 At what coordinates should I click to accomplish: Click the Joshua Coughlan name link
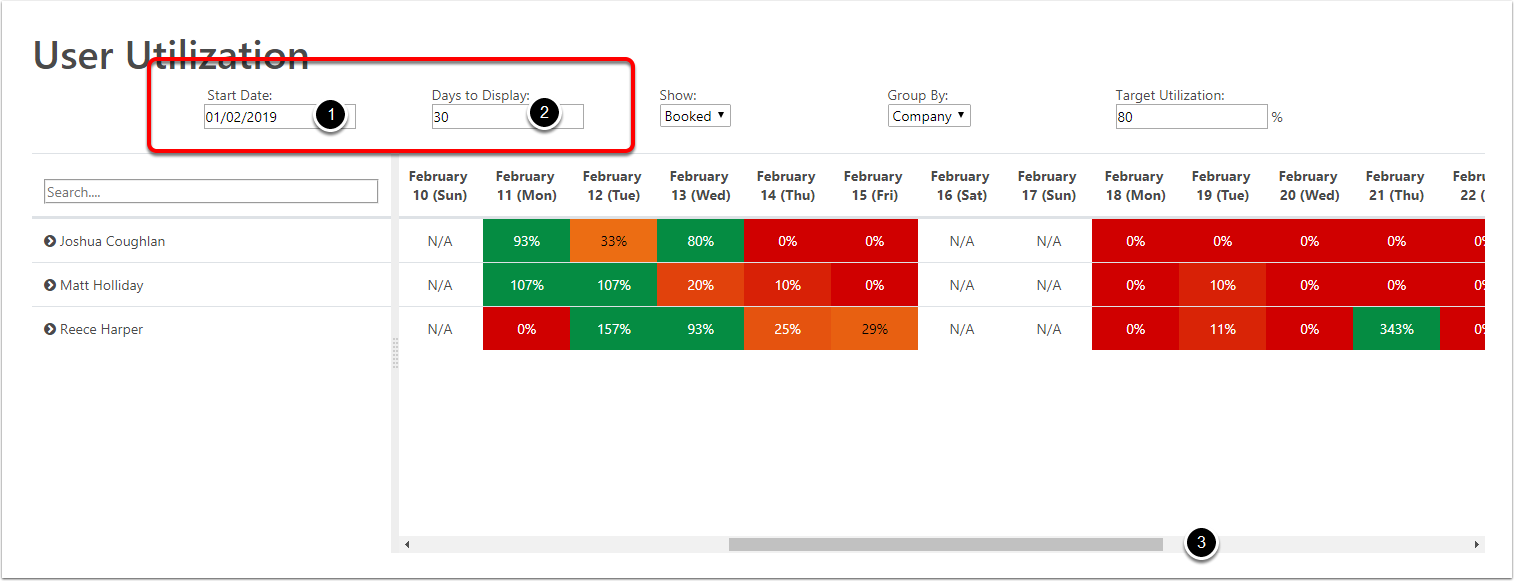pyautogui.click(x=112, y=241)
